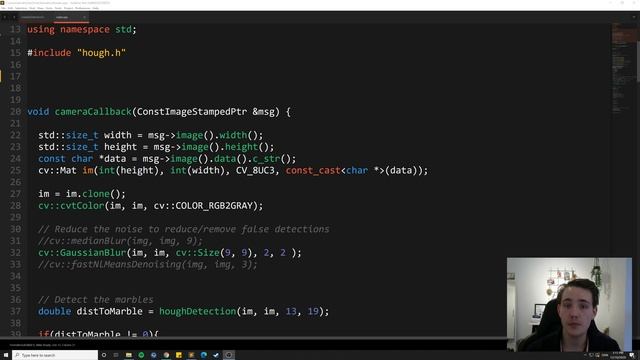Click the "hough.h" include string
Screen dimensions: 640x360
pos(102,53)
